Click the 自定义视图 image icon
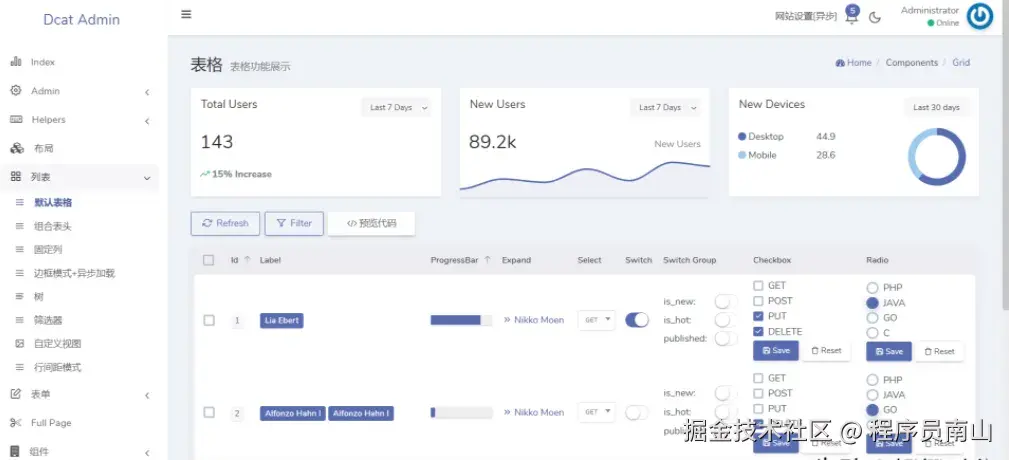1009x460 pixels. [20, 344]
